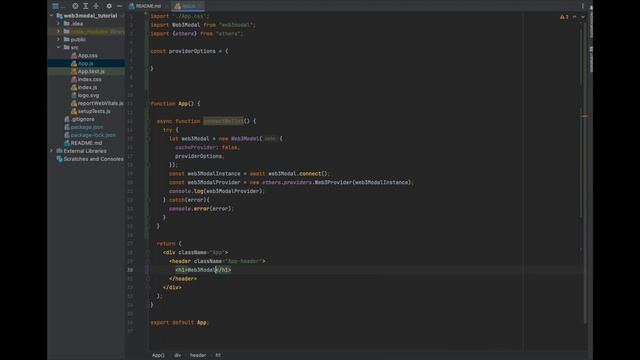640x360 pixels.
Task: Click 'export default App' line
Action: click(x=180, y=322)
